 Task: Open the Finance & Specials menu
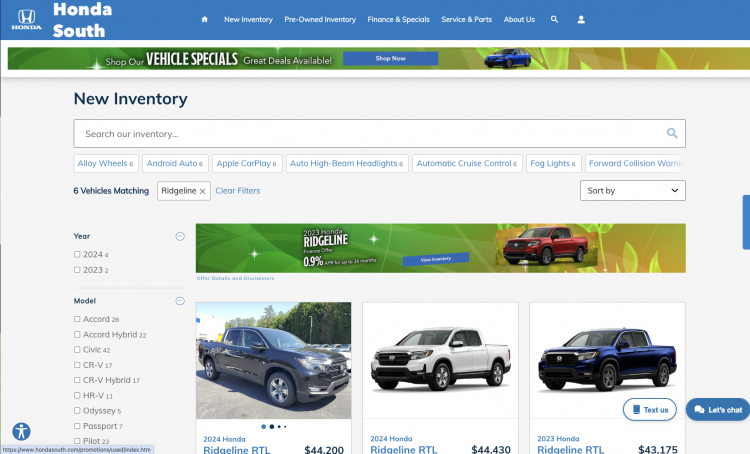pos(398,20)
